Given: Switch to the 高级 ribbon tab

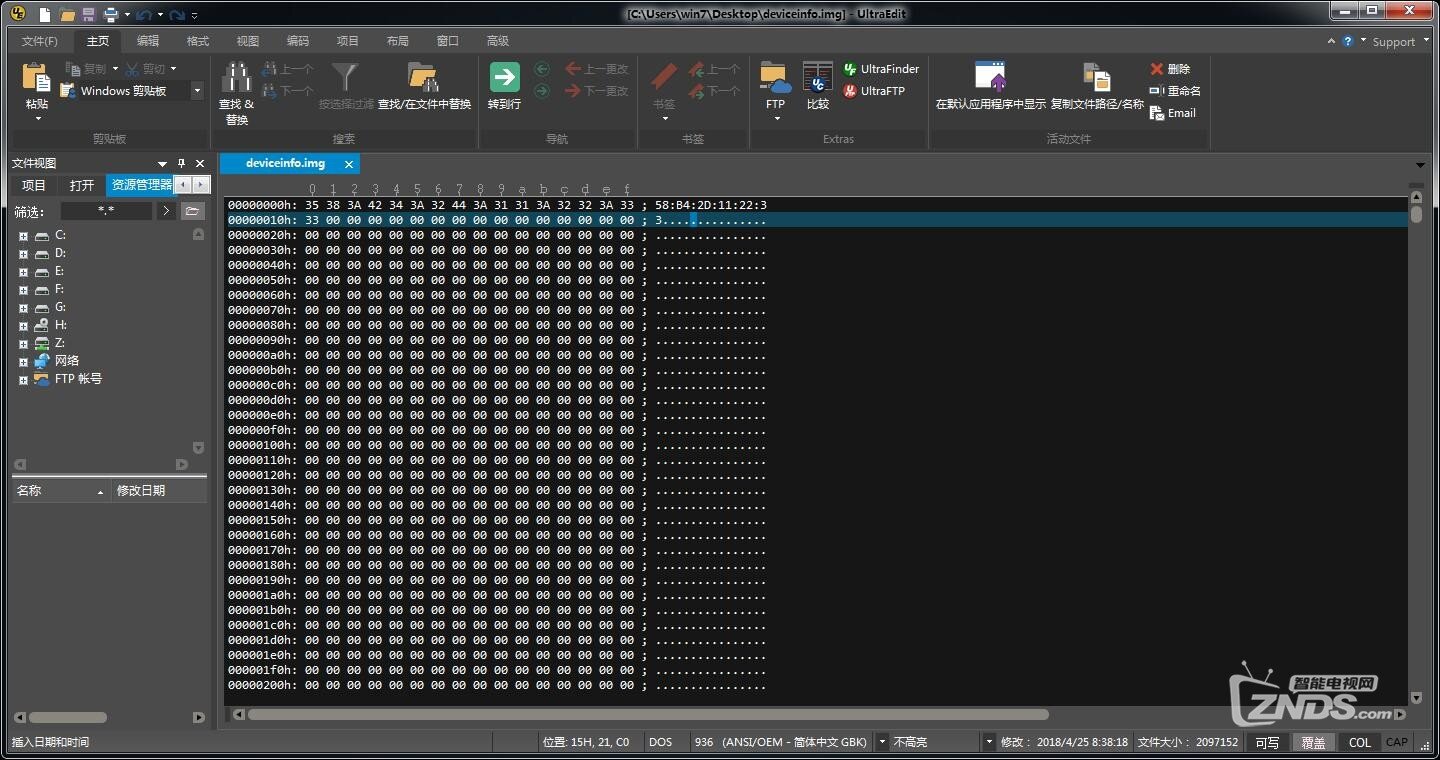Looking at the screenshot, I should pyautogui.click(x=498, y=41).
